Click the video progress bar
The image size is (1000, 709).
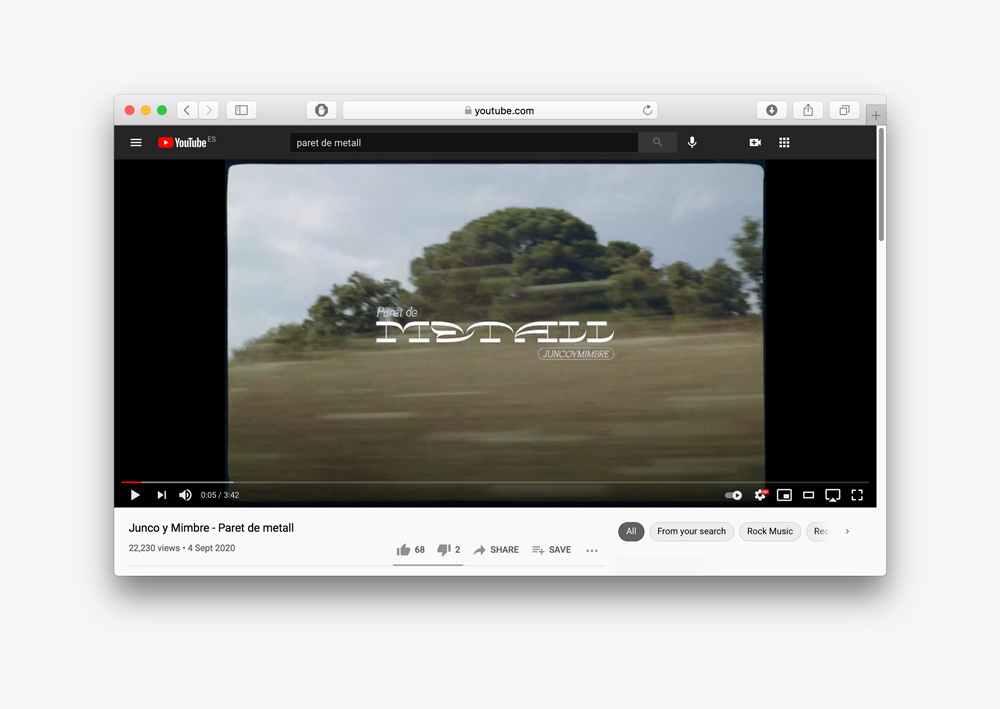pyautogui.click(x=495, y=482)
